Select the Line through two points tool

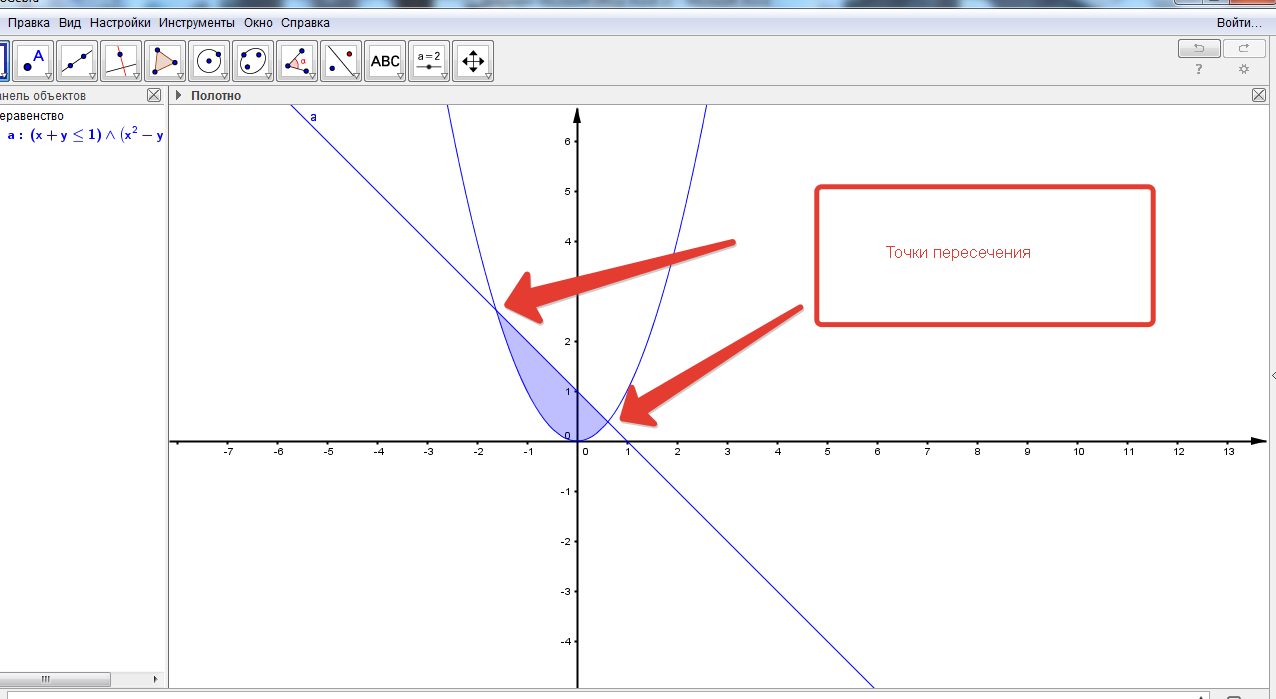pos(78,61)
